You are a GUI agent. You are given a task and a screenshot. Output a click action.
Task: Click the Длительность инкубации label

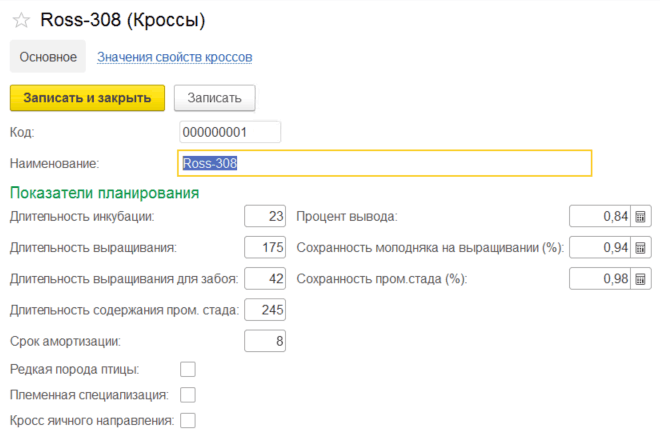pos(82,216)
